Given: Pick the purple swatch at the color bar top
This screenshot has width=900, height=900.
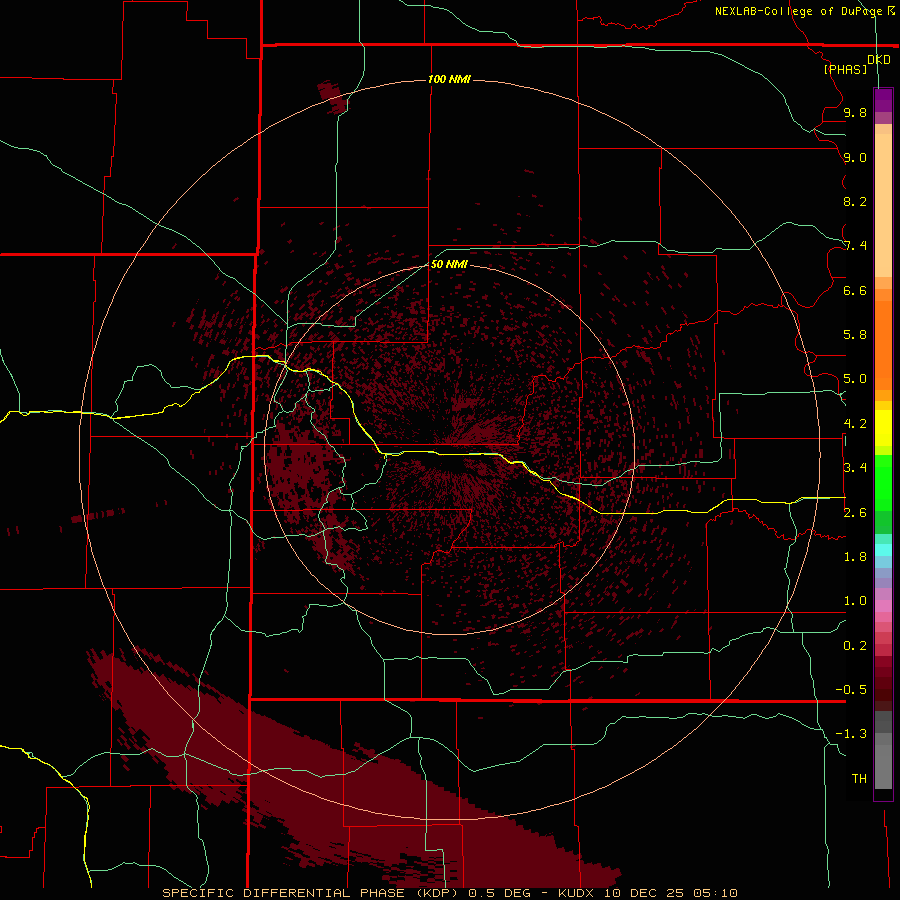Looking at the screenshot, I should tap(883, 100).
